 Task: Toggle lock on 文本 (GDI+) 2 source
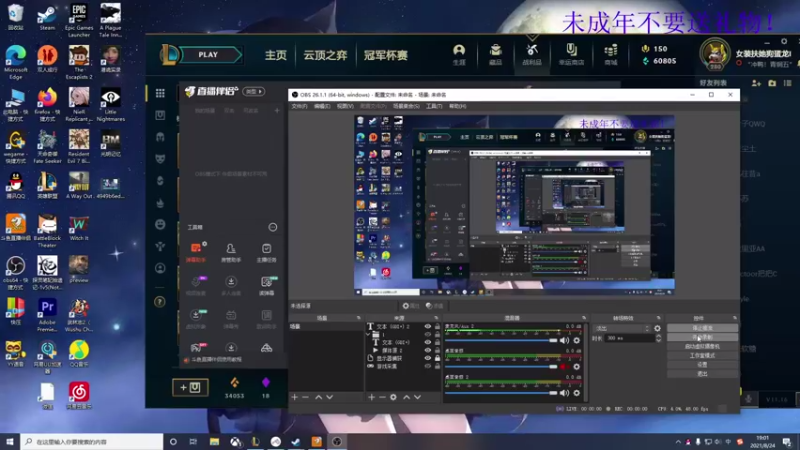437,327
